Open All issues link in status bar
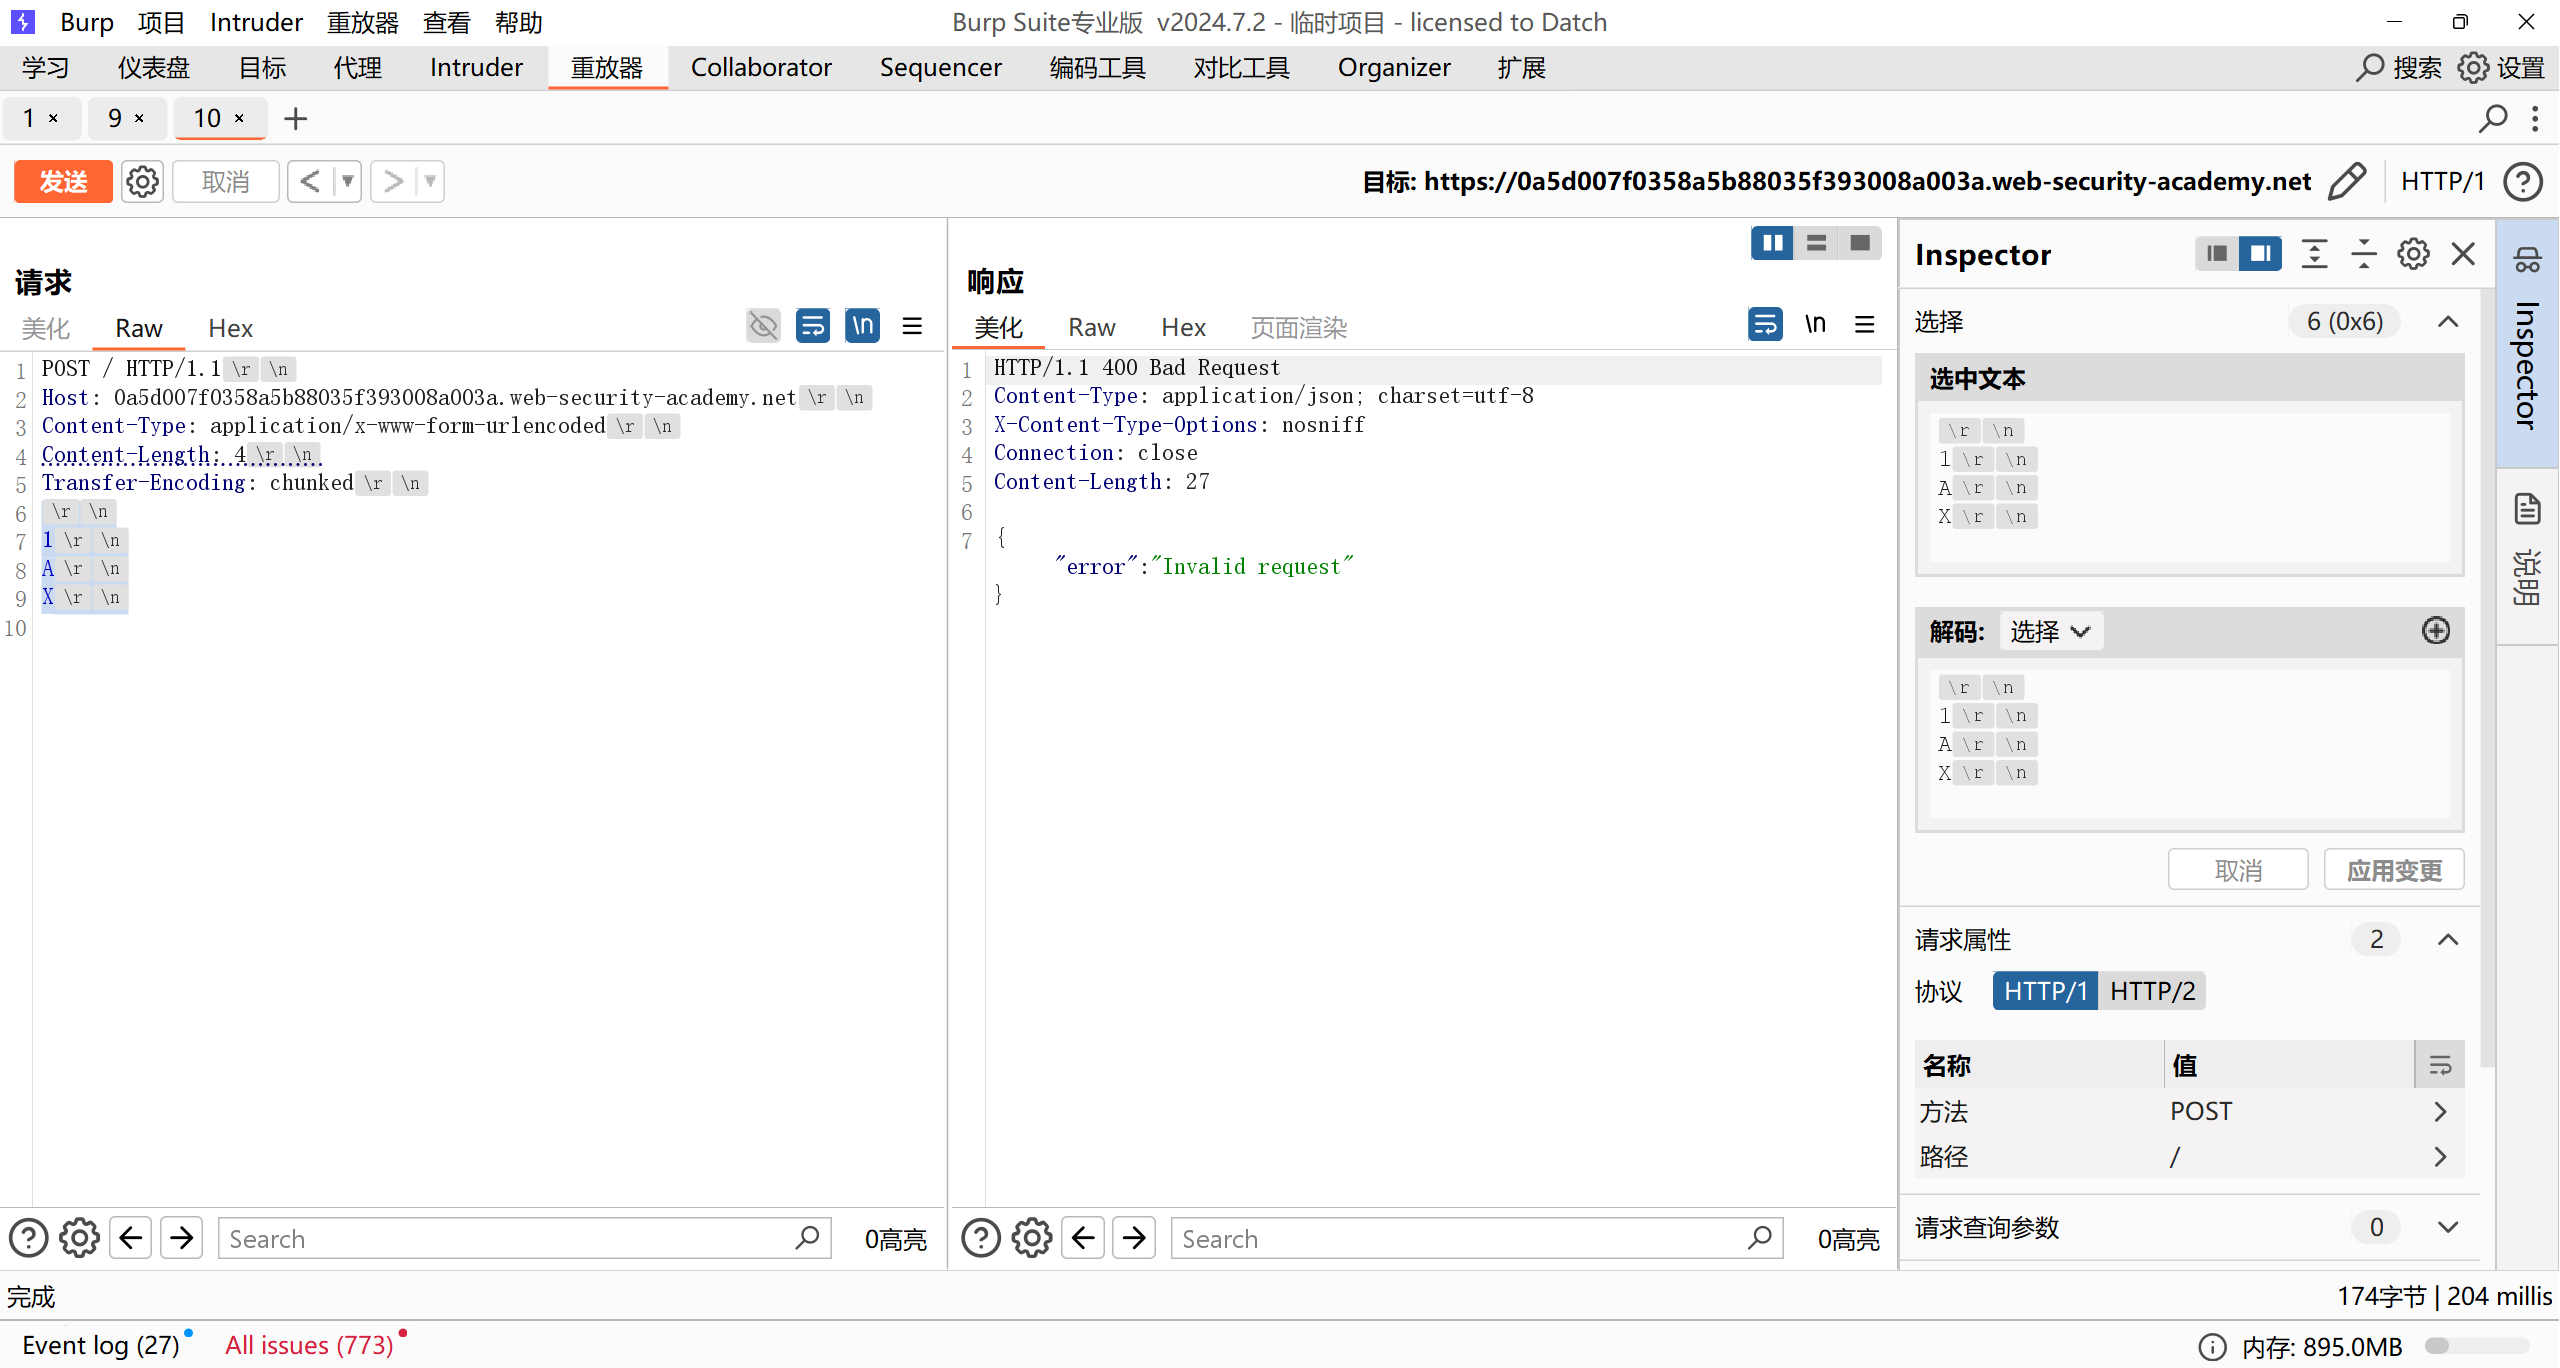The image size is (2560, 1368). pos(309,1345)
